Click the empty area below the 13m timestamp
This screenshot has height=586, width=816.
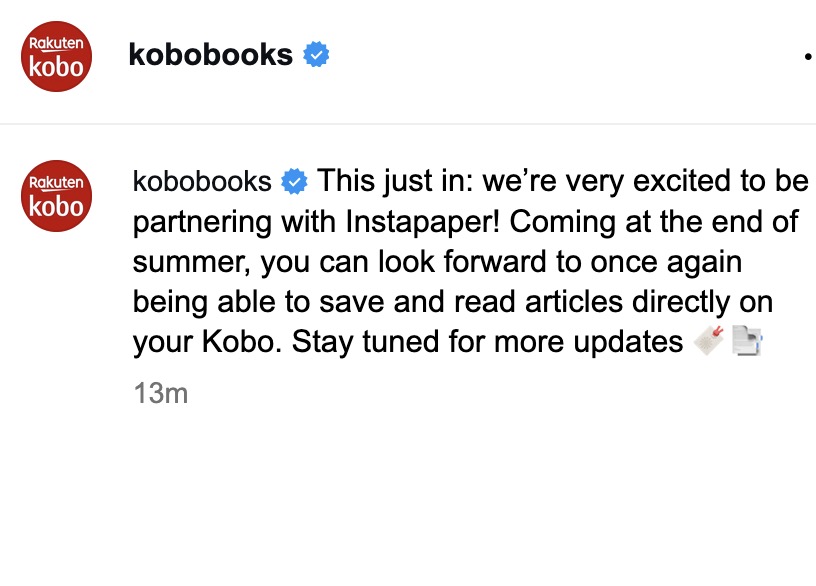(400, 490)
